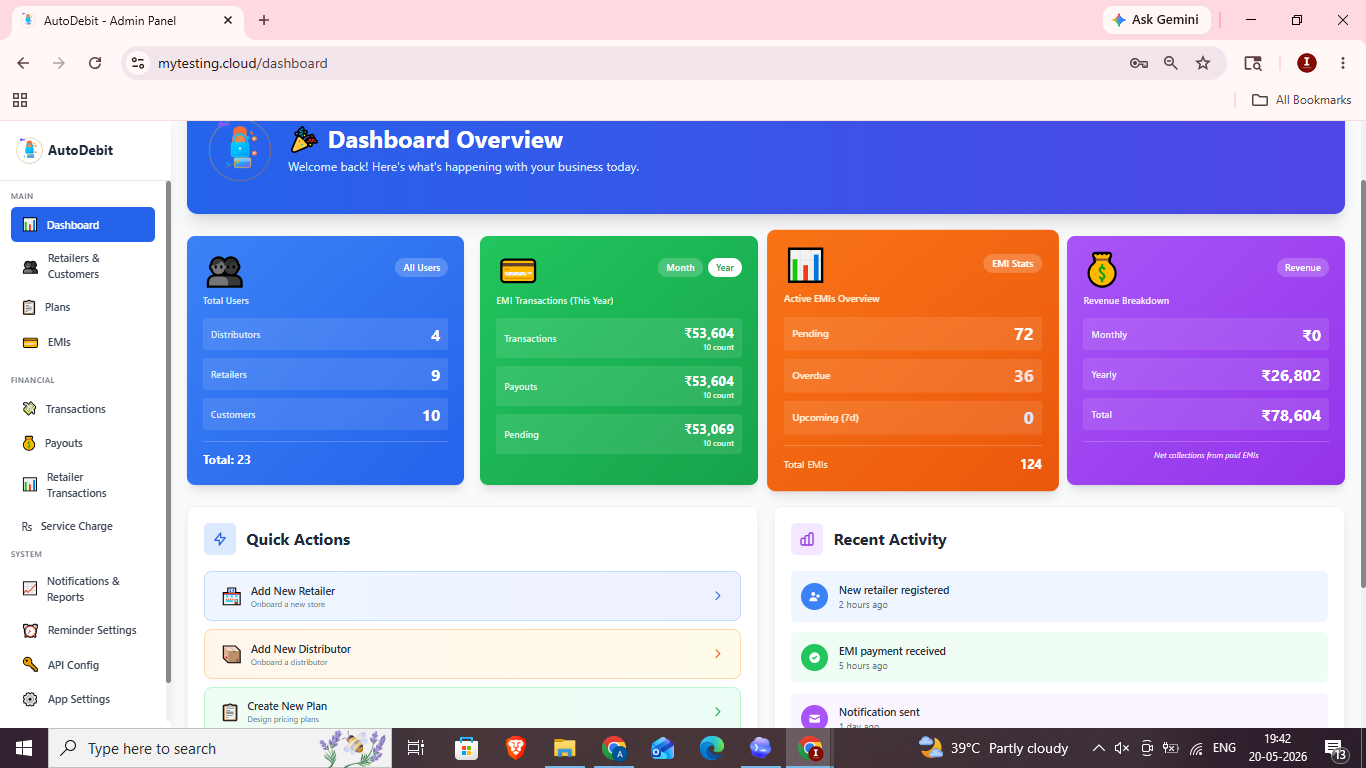Expand Add New Distributor with its chevron
The height and width of the screenshot is (768, 1366).
point(717,654)
